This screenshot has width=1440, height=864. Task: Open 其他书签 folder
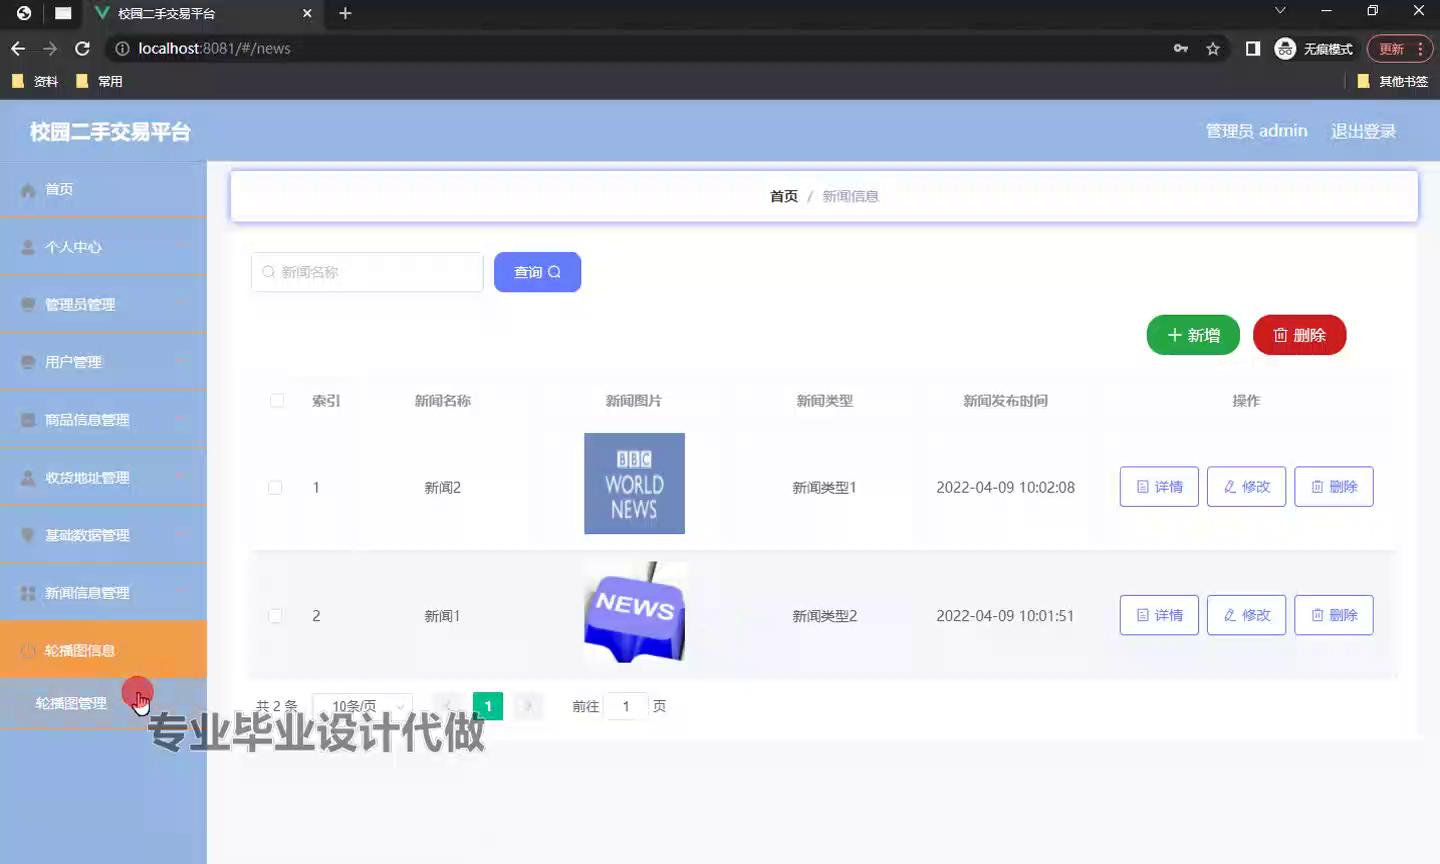click(1392, 81)
